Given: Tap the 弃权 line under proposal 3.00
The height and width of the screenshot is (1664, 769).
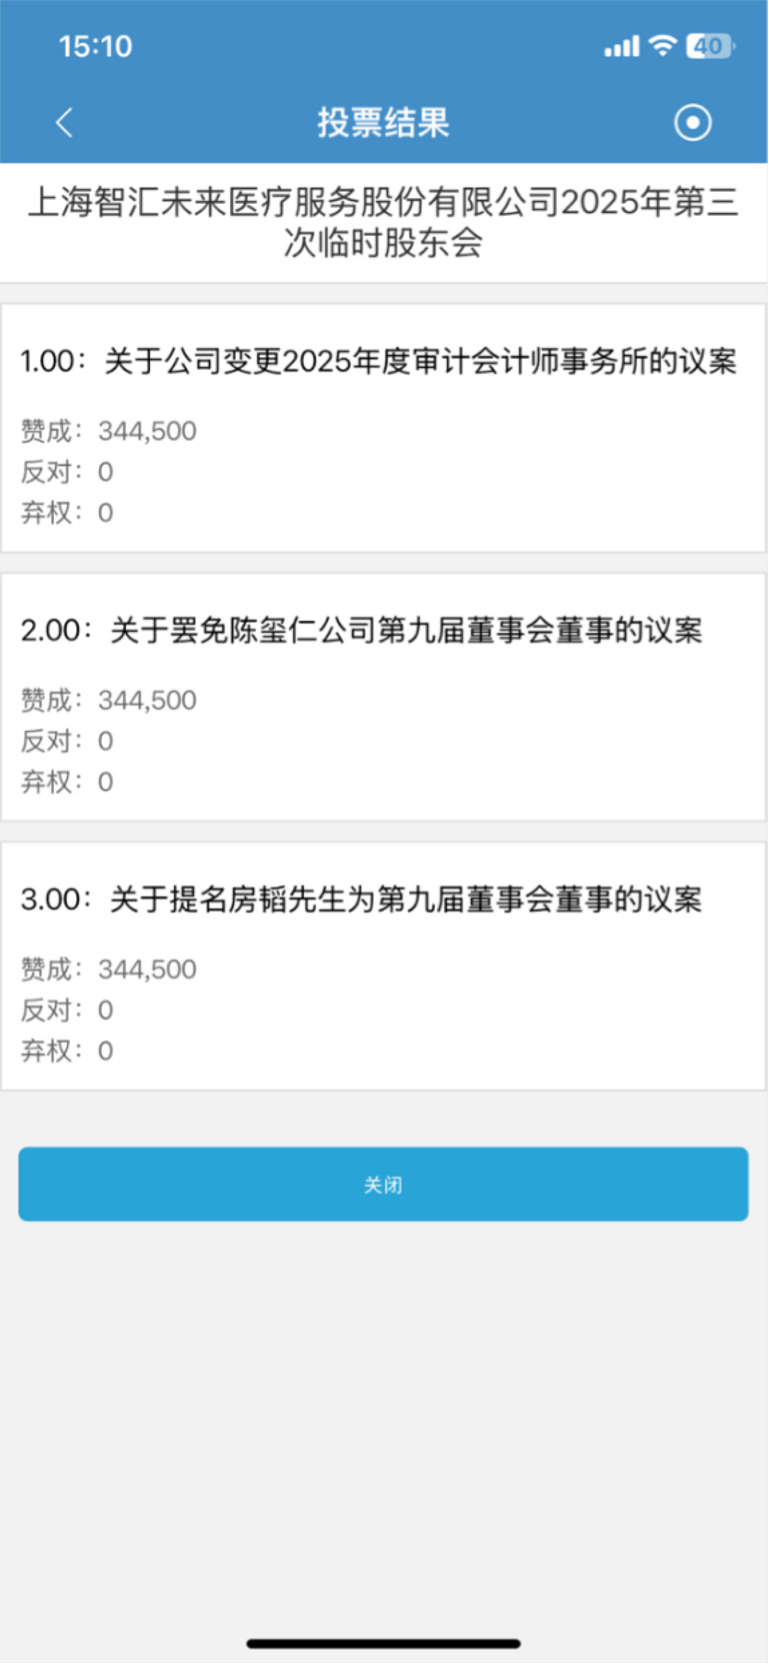Looking at the screenshot, I should click(67, 1051).
